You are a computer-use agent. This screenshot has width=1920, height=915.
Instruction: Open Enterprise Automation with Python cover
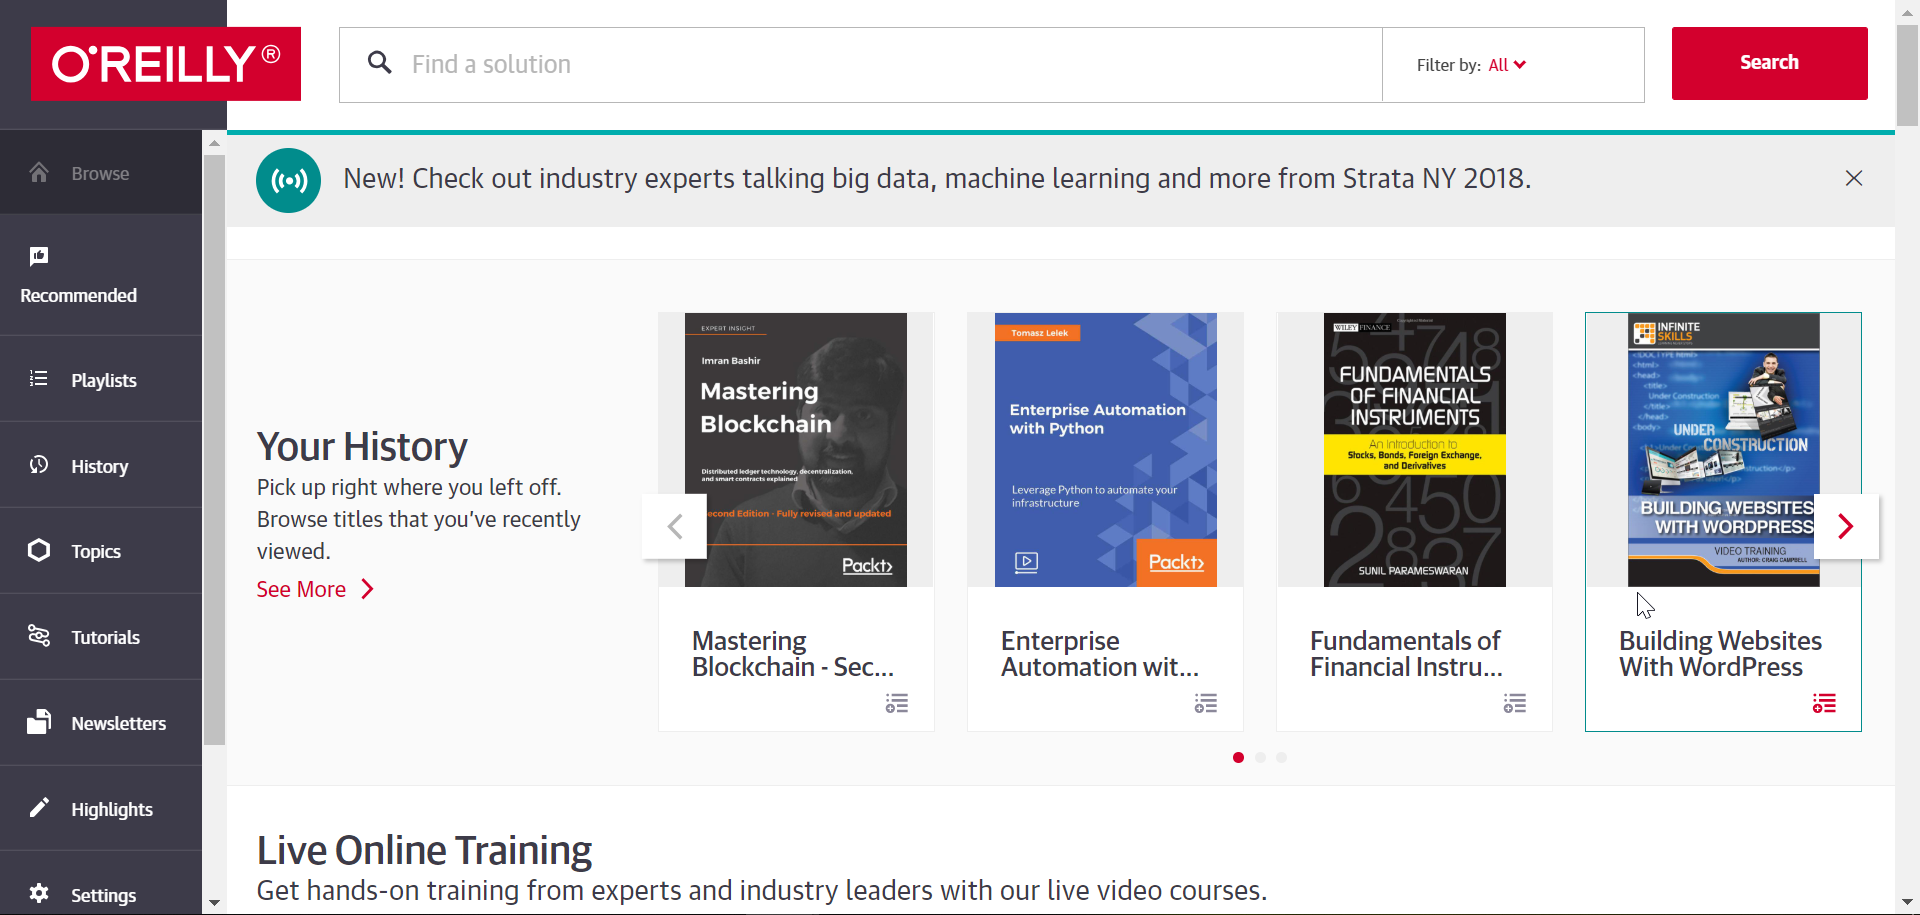click(x=1106, y=450)
